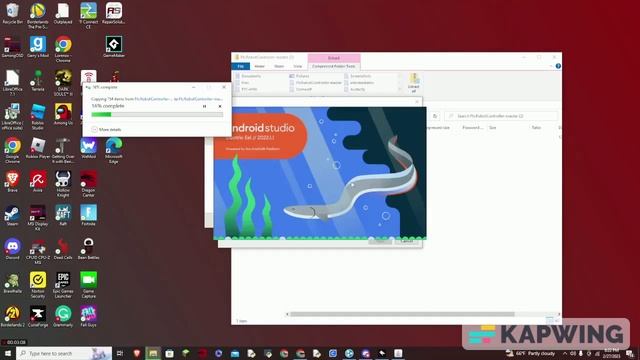640x360 pixels.
Task: Switch to the Share ribbon tab
Action: tap(279, 66)
